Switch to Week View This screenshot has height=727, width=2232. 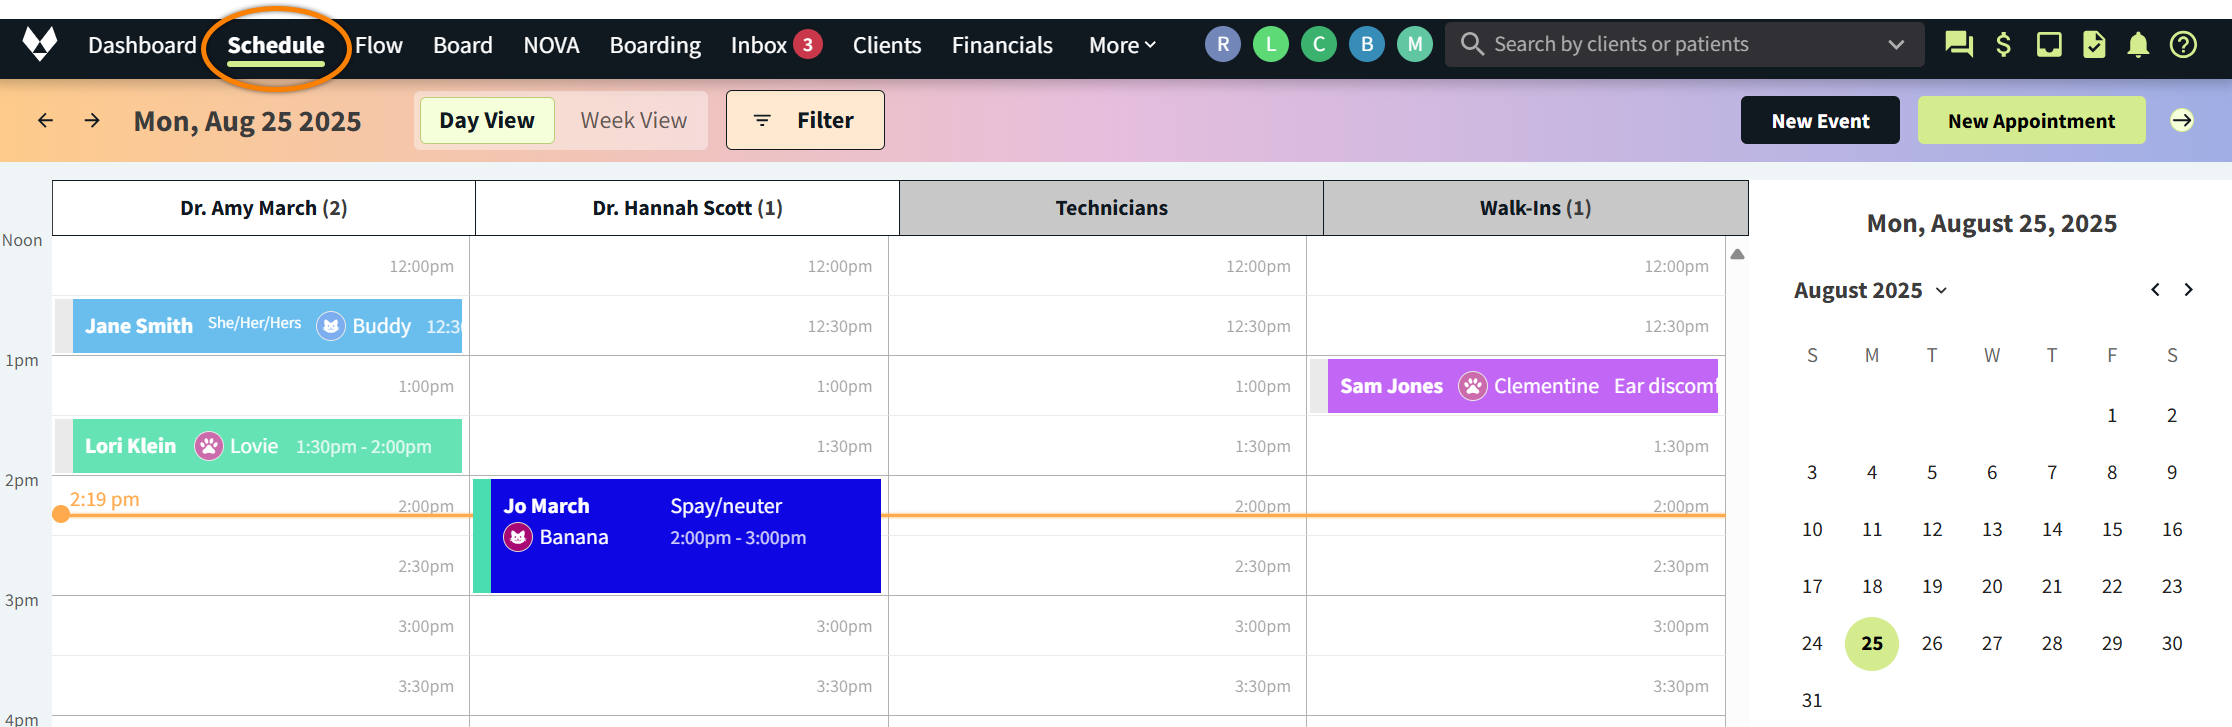633,120
